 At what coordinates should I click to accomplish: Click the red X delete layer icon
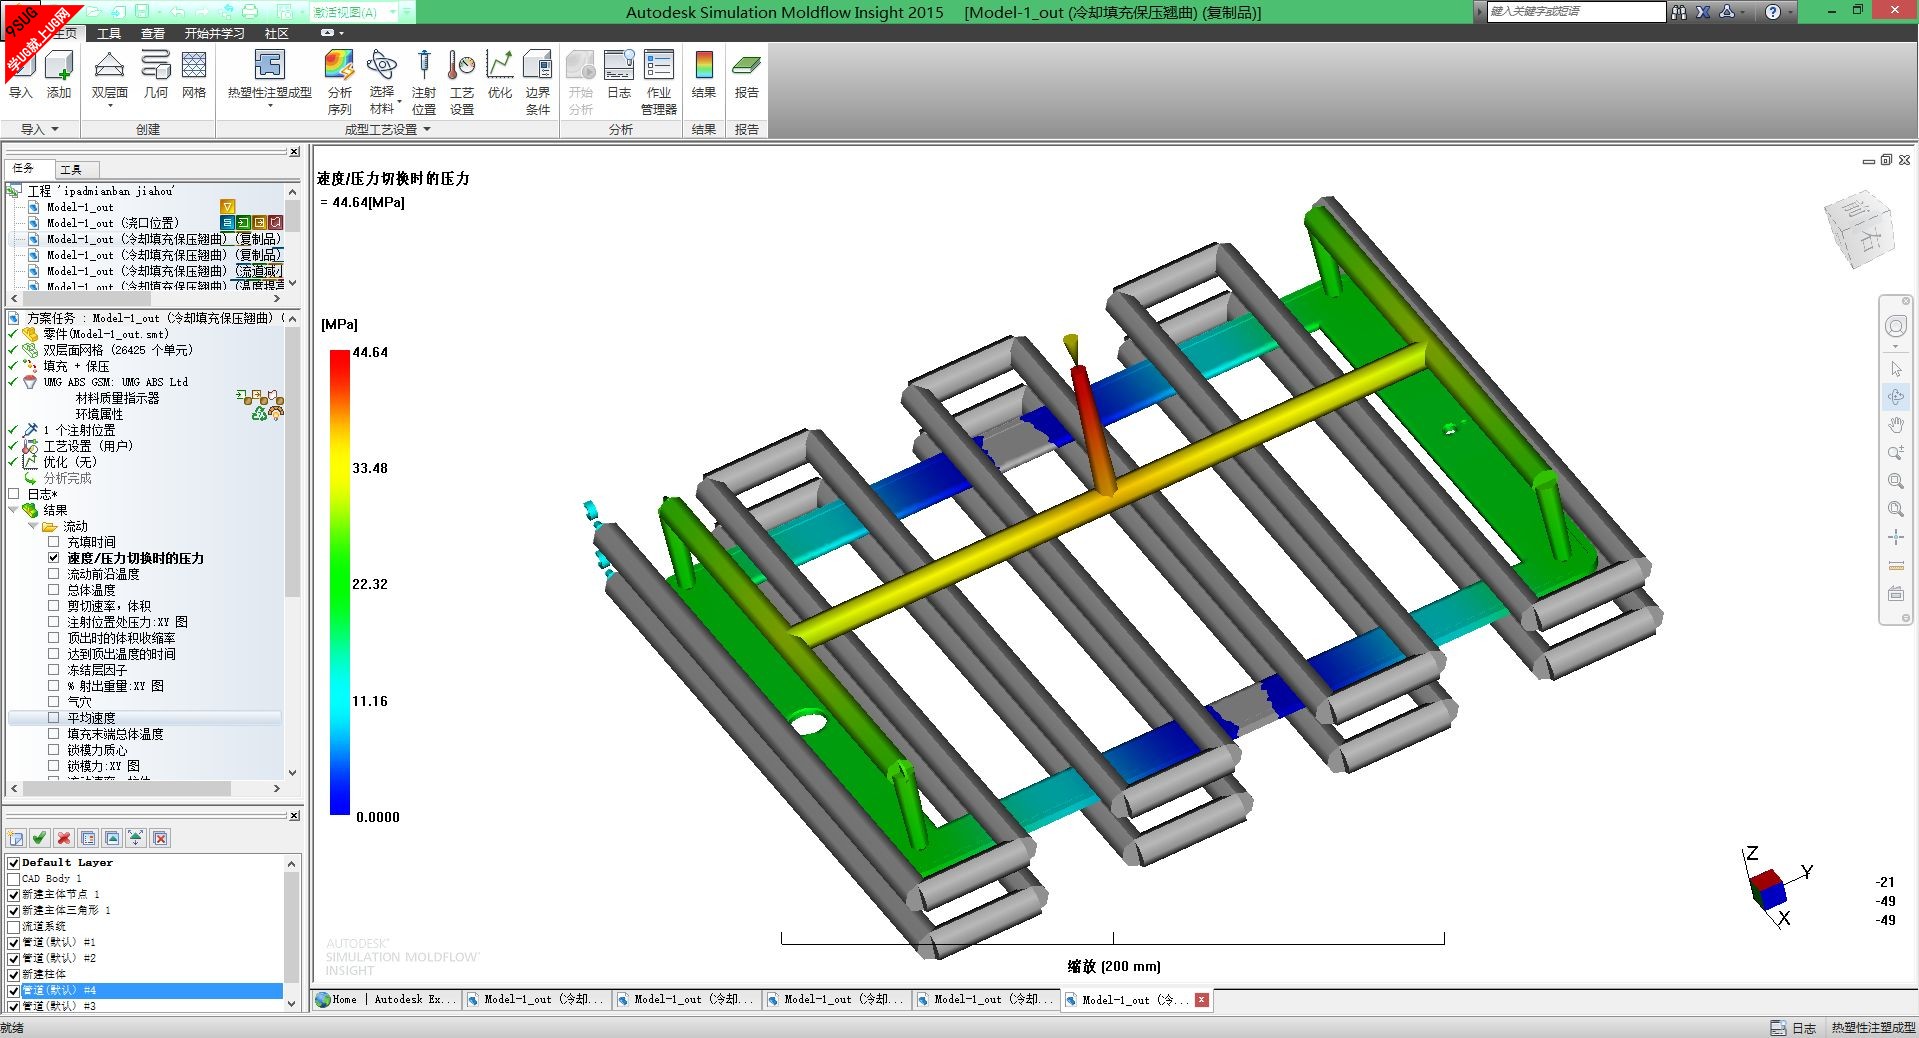point(64,838)
